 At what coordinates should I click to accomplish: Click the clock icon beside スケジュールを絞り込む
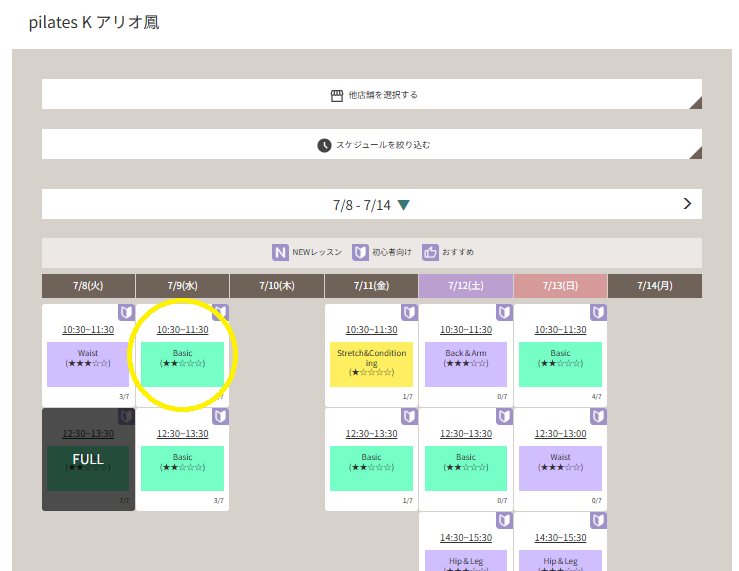click(x=324, y=145)
